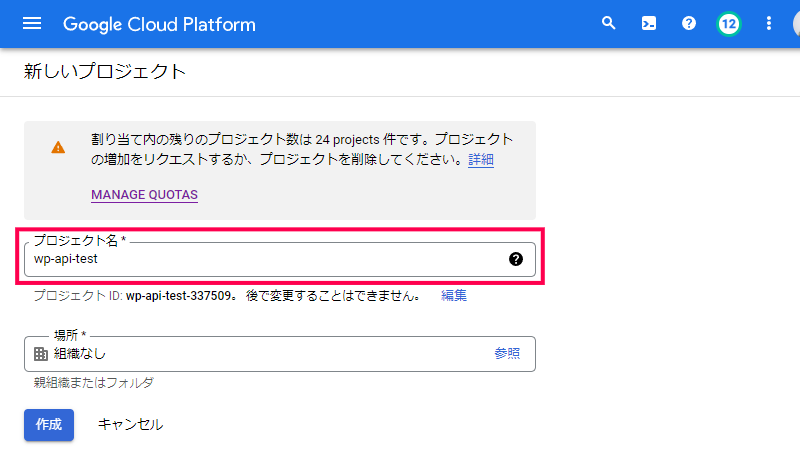Open the three-dot settings menu
Image resolution: width=800 pixels, height=461 pixels.
click(x=768, y=23)
